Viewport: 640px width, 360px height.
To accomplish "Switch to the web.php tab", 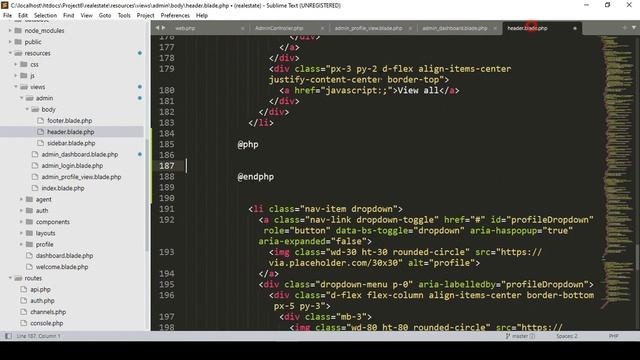I will 185,28.
